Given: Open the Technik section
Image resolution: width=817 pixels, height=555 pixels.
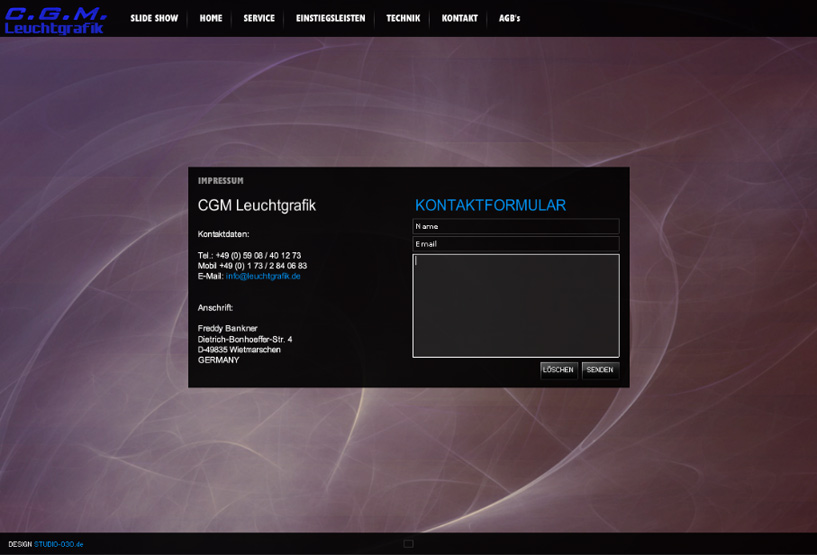Looking at the screenshot, I should point(403,18).
